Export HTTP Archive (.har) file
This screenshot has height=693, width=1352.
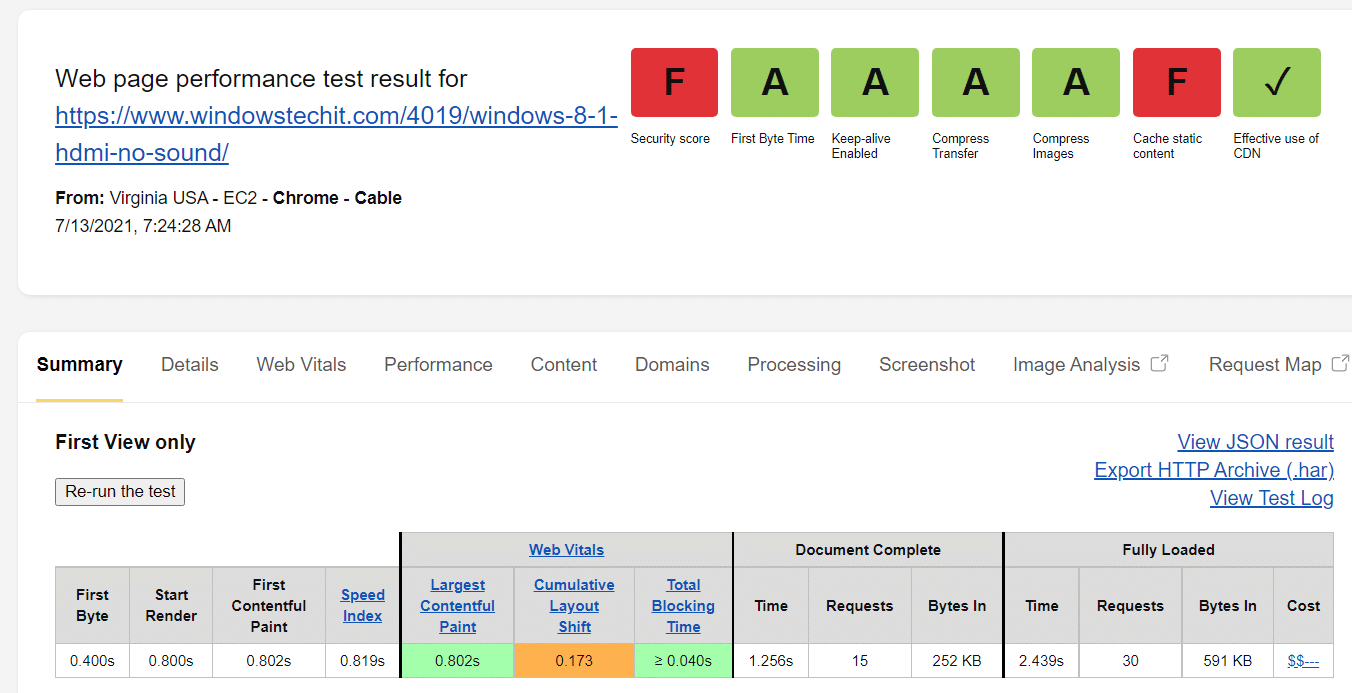click(x=1214, y=470)
